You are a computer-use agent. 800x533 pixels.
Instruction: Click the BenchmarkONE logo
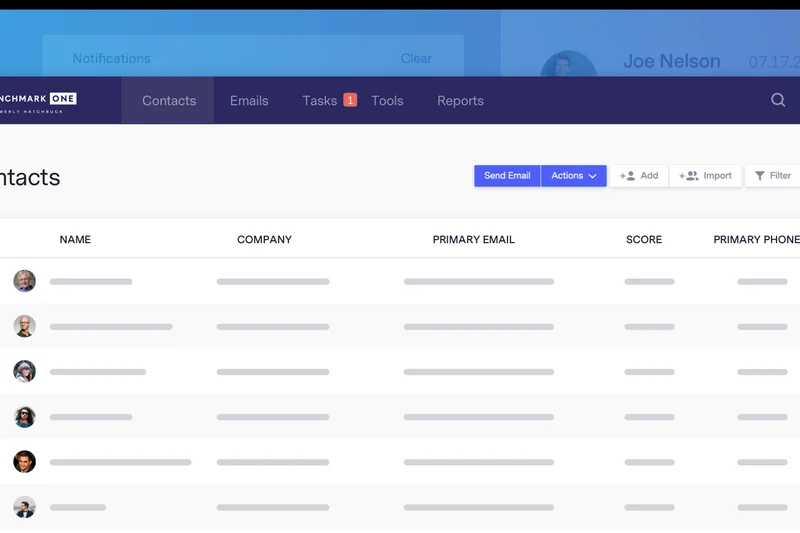(x=38, y=100)
